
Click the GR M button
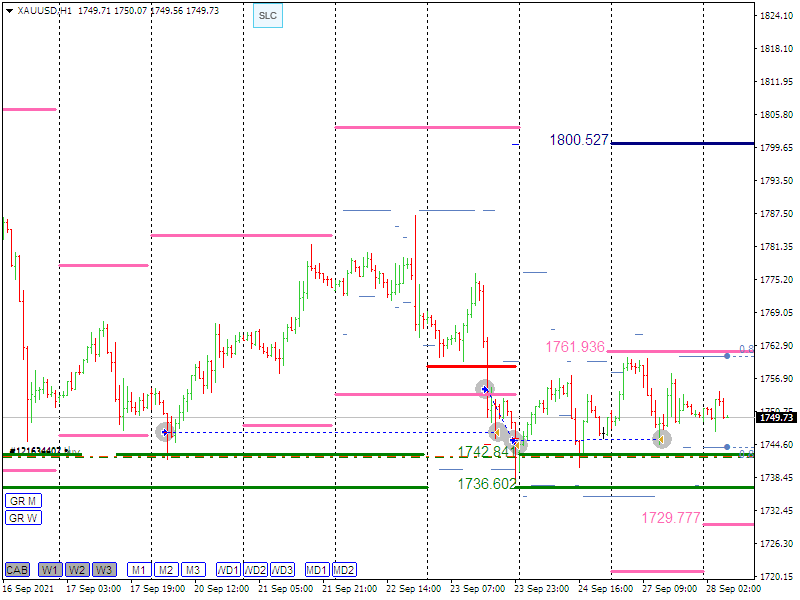tap(22, 500)
